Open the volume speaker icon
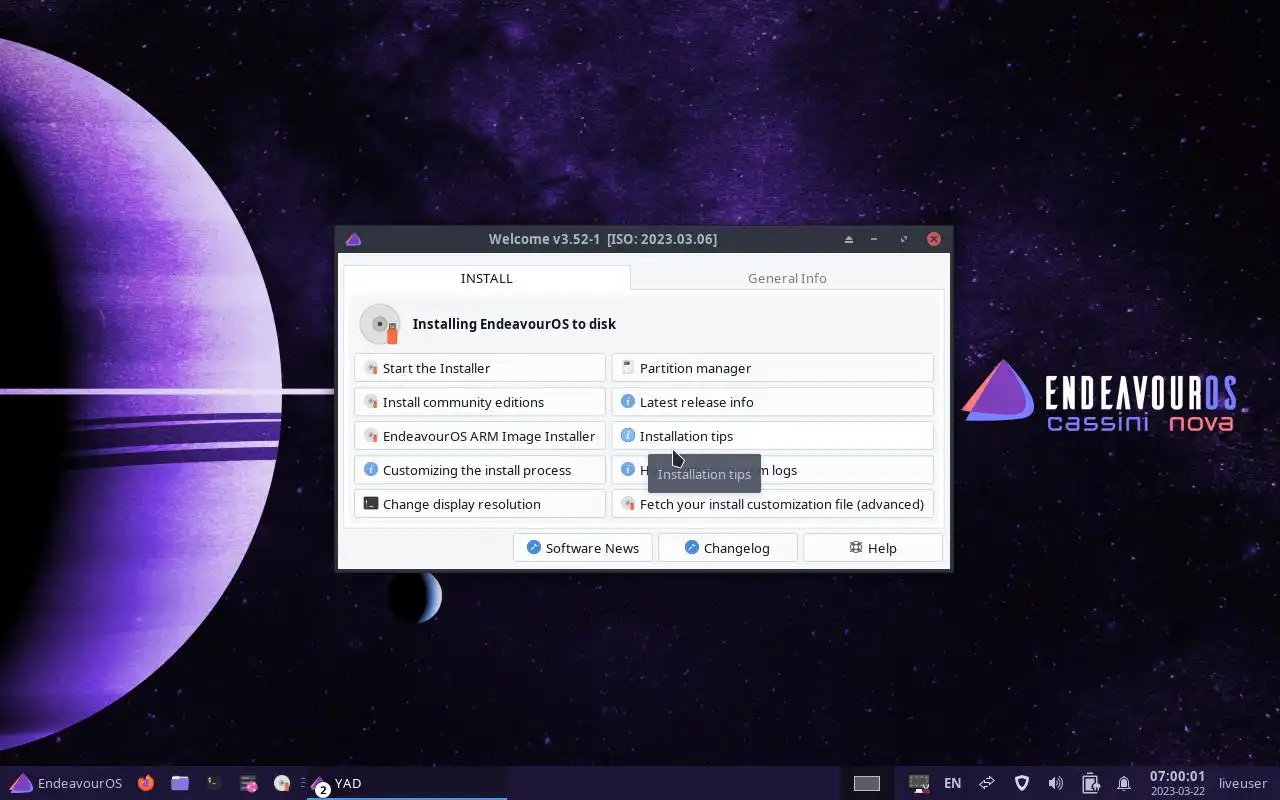This screenshot has height=800, width=1280. (x=1055, y=783)
